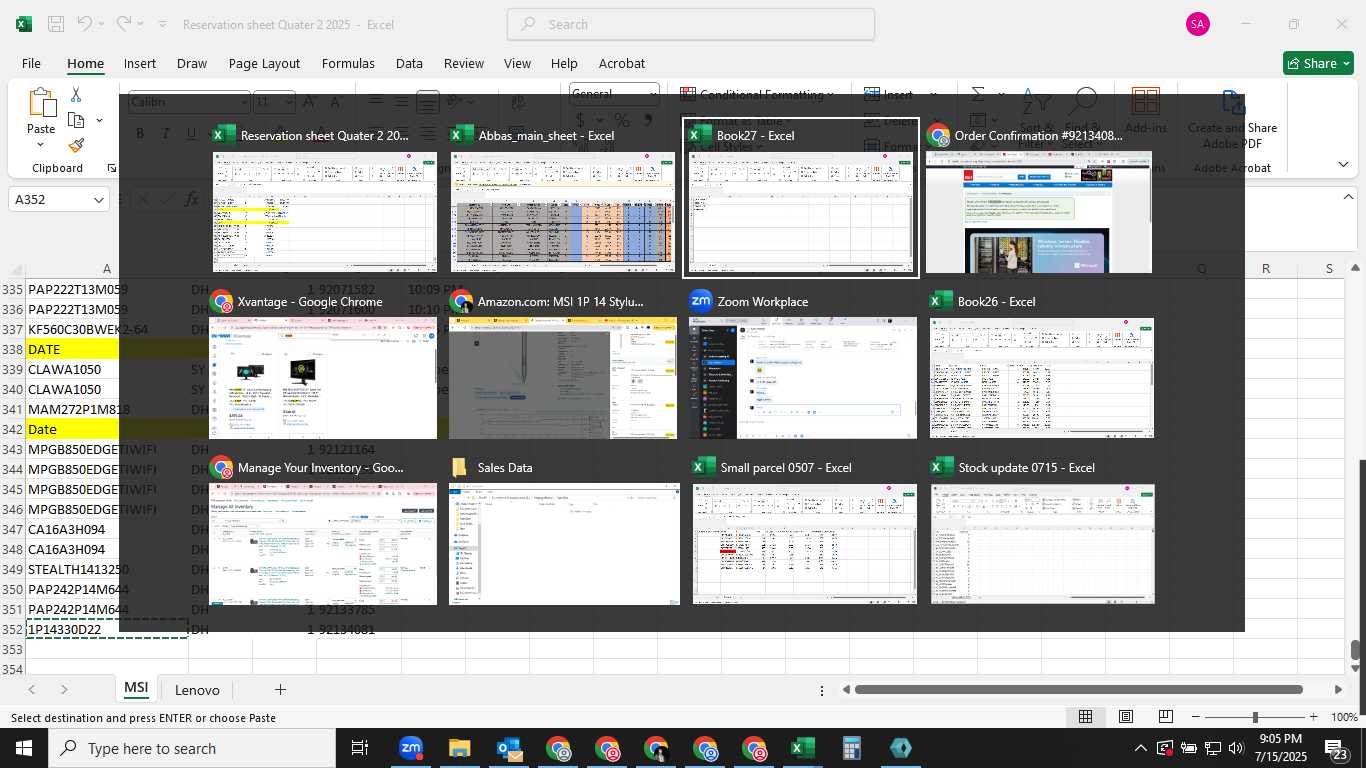Screen dimensions: 1366x768
Task: Click the horizontal scrollbar thumb
Action: pos(1078,689)
